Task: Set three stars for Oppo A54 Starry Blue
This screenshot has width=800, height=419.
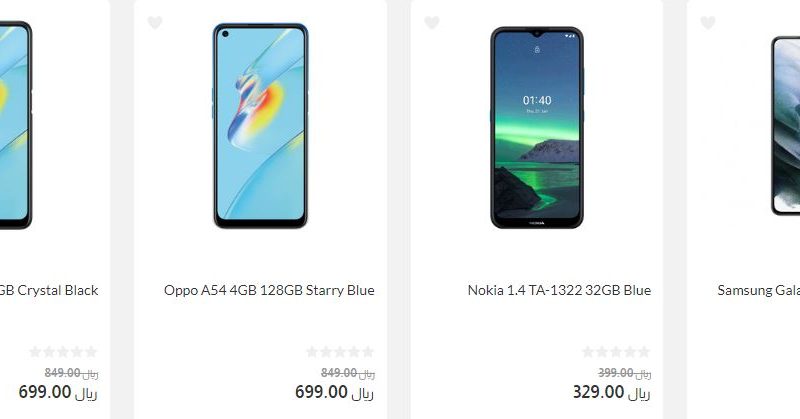Action: (x=340, y=352)
